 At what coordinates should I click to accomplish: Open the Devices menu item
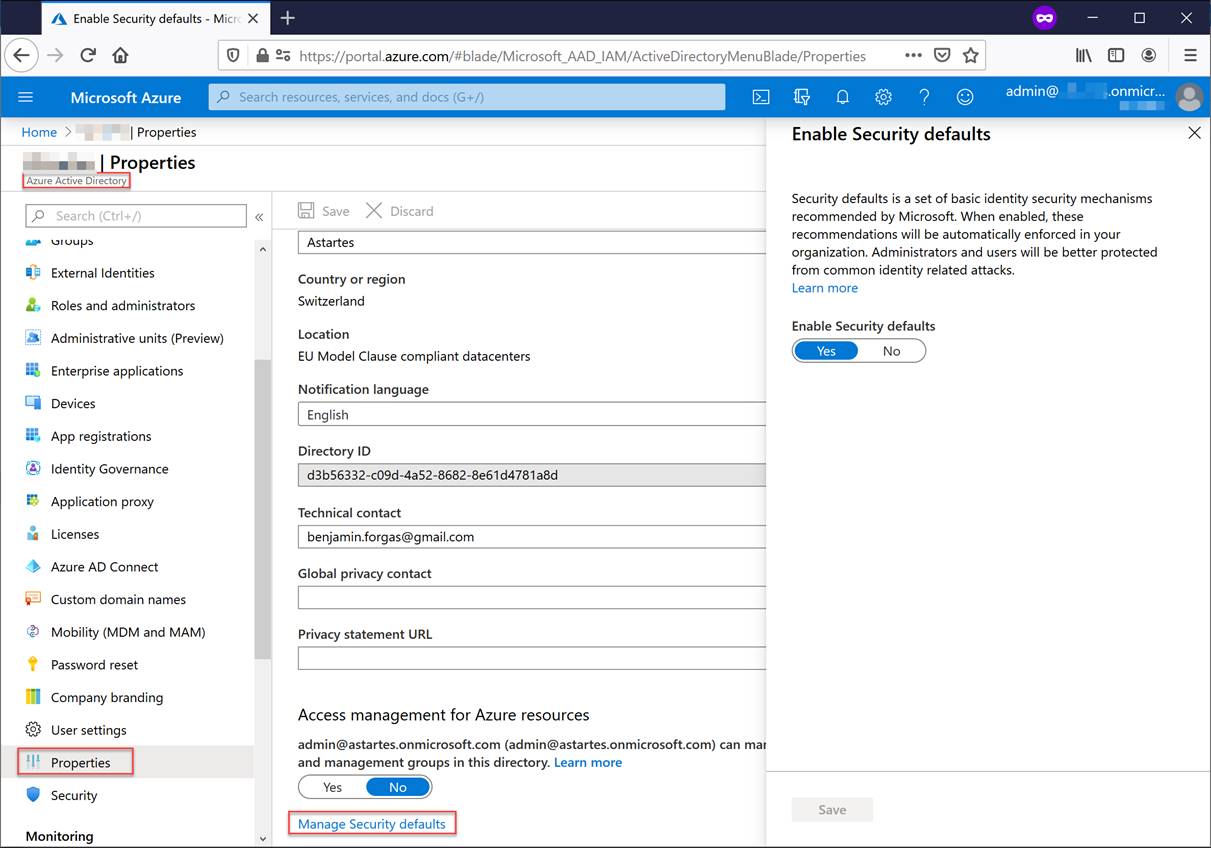coord(73,404)
